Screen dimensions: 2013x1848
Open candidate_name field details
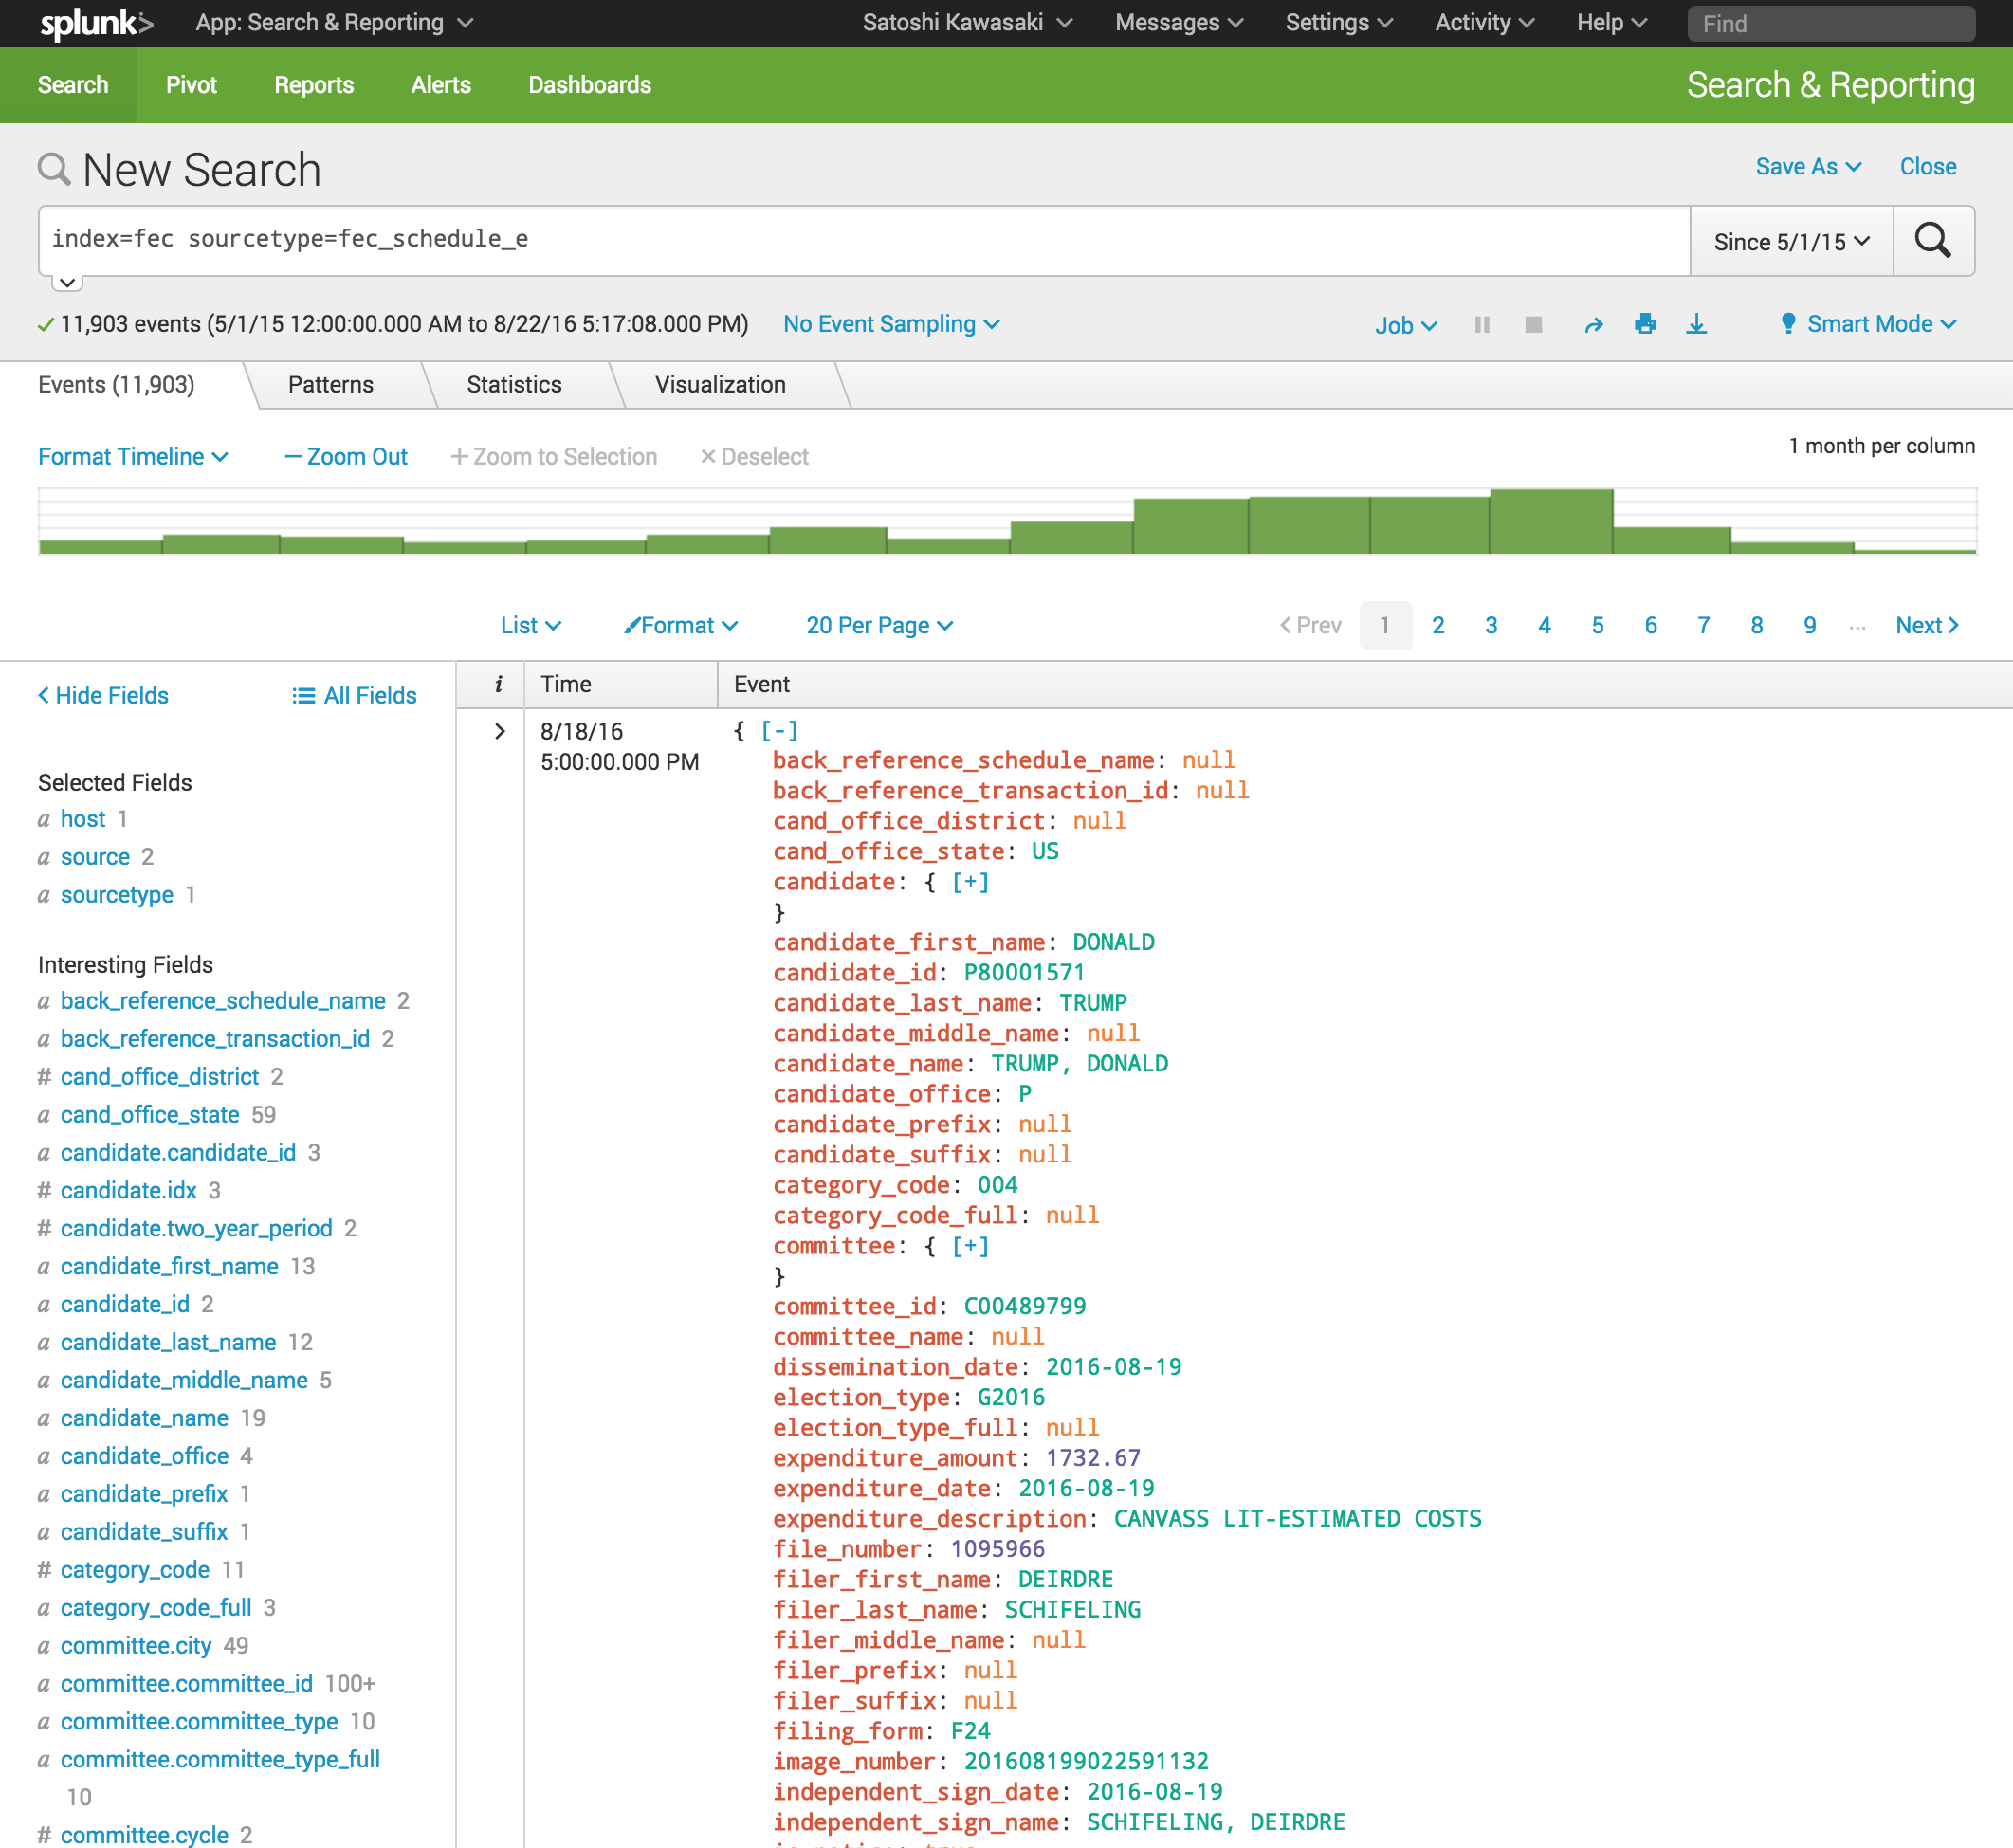(x=145, y=1418)
